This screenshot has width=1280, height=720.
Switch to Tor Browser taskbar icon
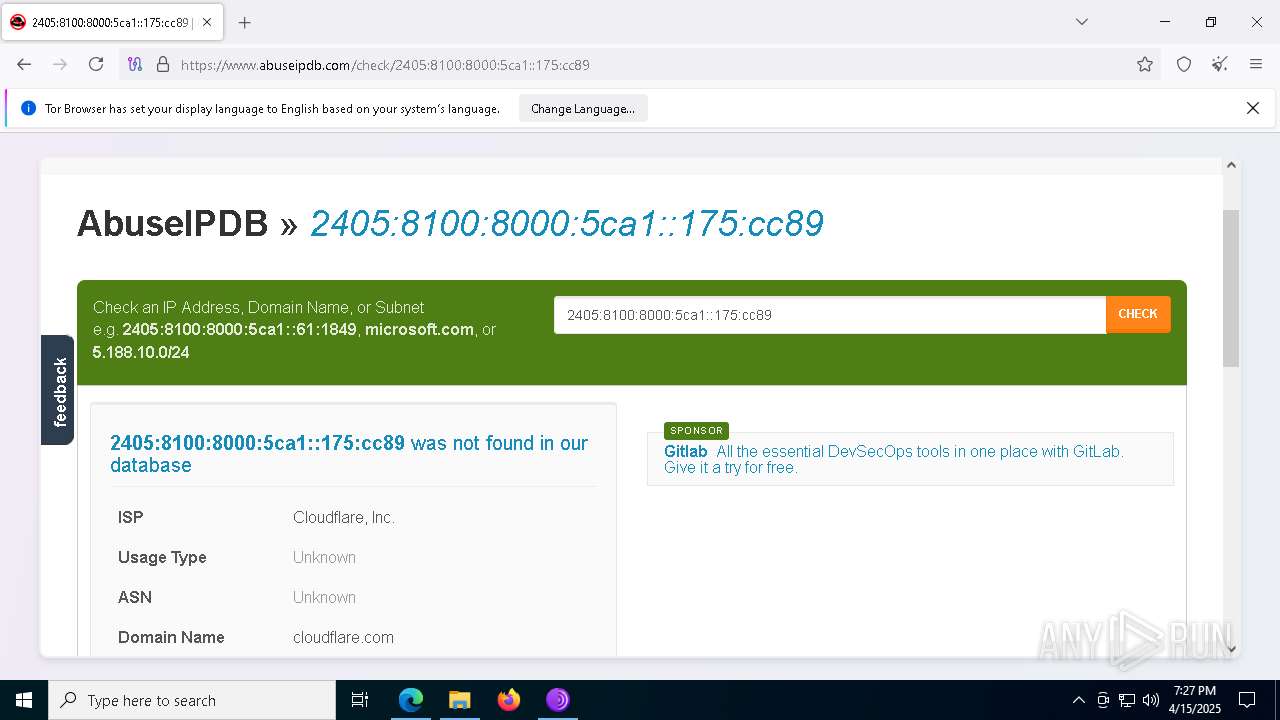[557, 700]
